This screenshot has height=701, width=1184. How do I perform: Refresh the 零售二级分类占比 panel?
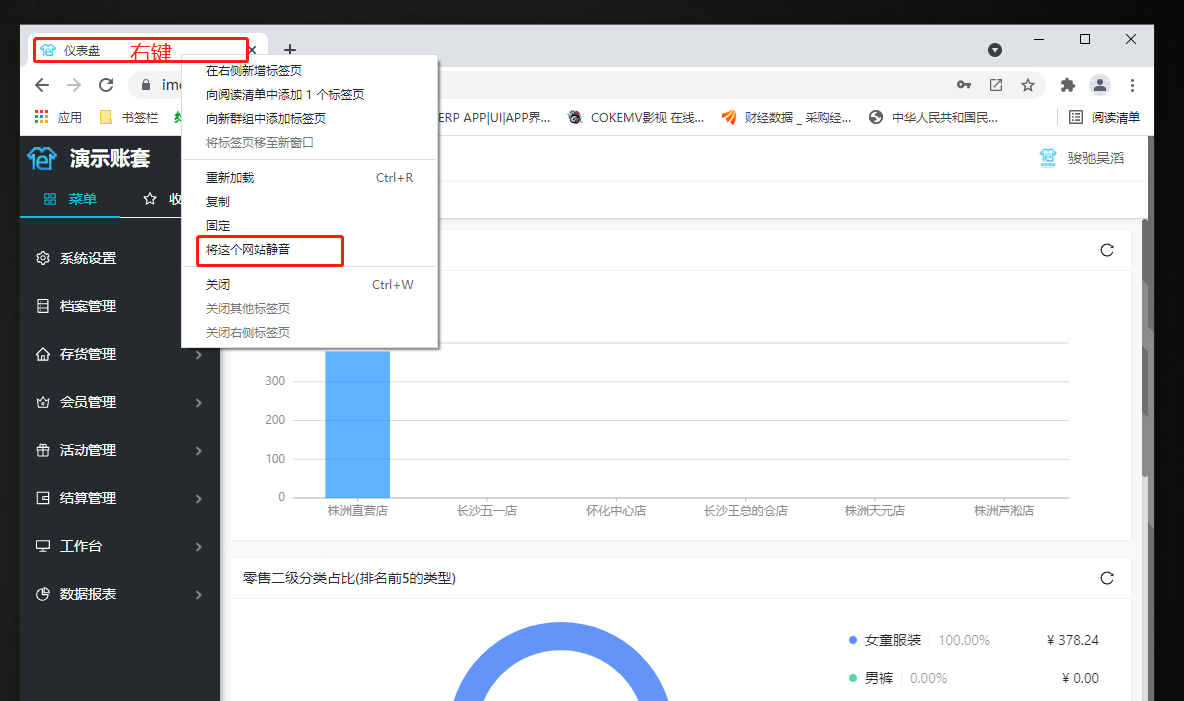(1107, 578)
